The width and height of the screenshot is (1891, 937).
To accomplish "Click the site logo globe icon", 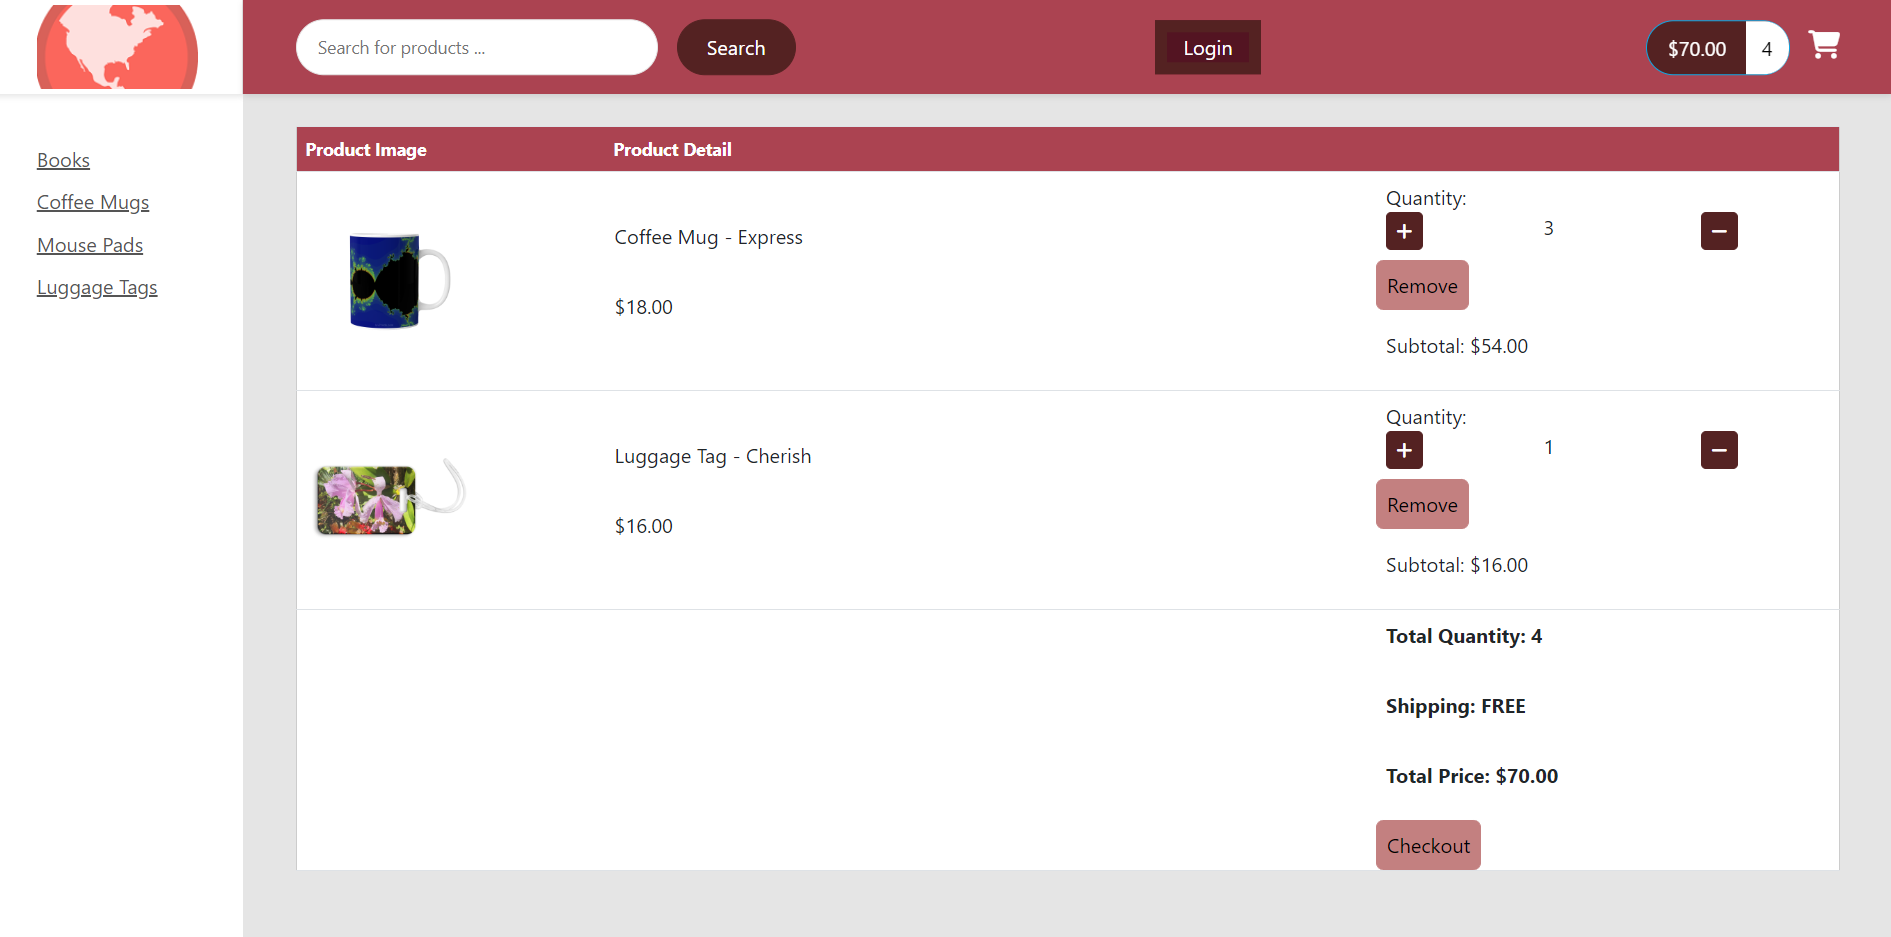I will [x=117, y=46].
